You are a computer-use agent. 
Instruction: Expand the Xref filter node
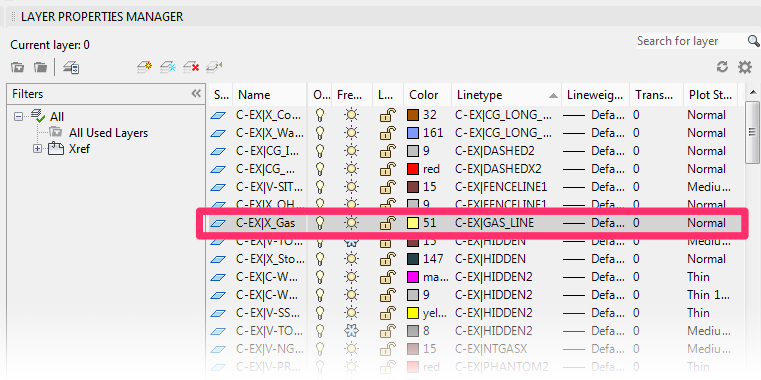(x=38, y=149)
